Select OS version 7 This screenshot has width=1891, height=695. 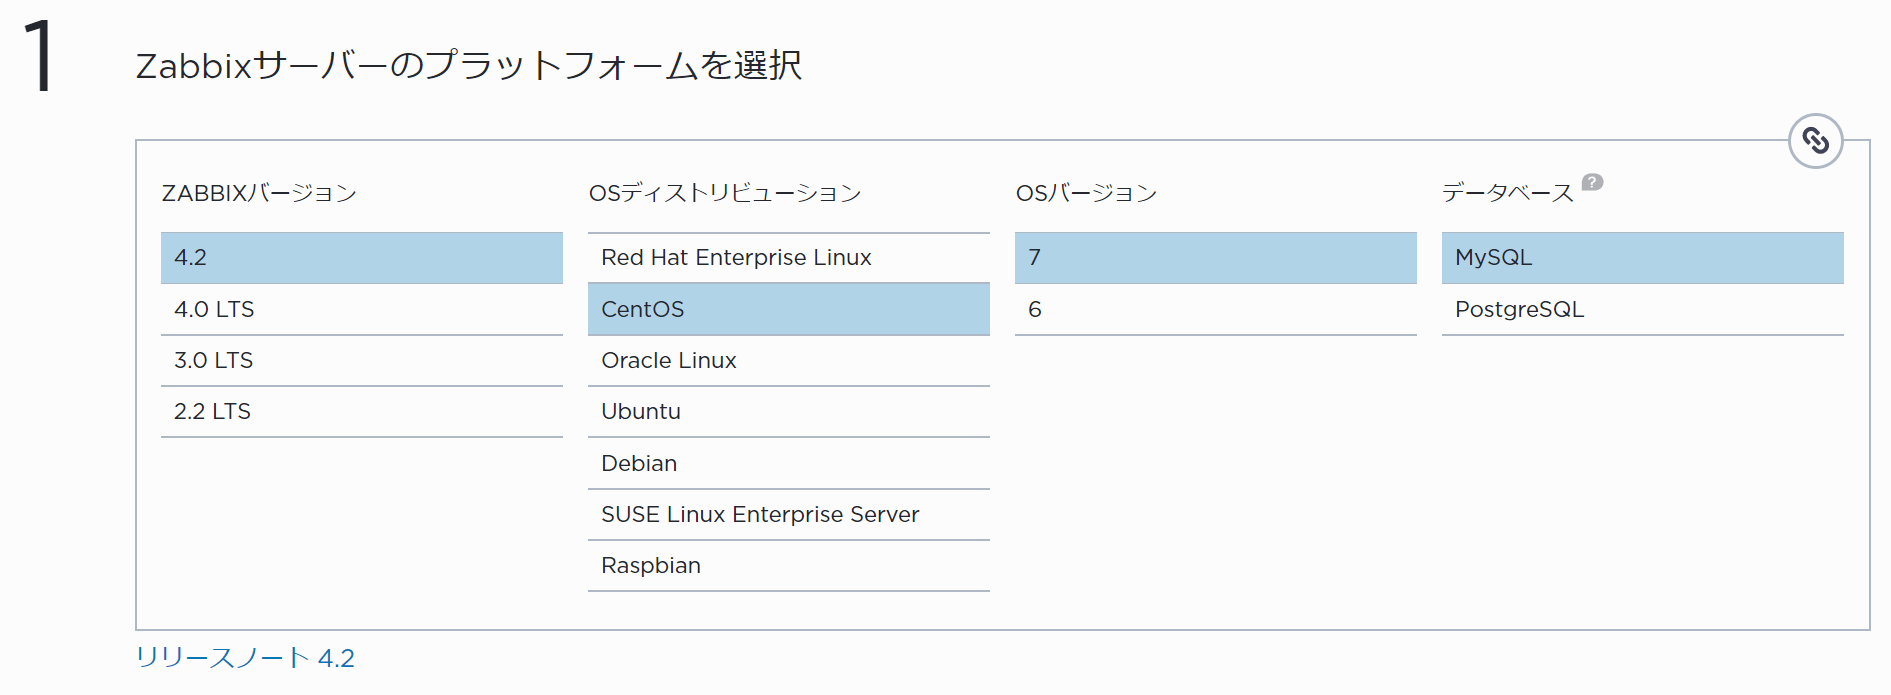tap(1215, 258)
